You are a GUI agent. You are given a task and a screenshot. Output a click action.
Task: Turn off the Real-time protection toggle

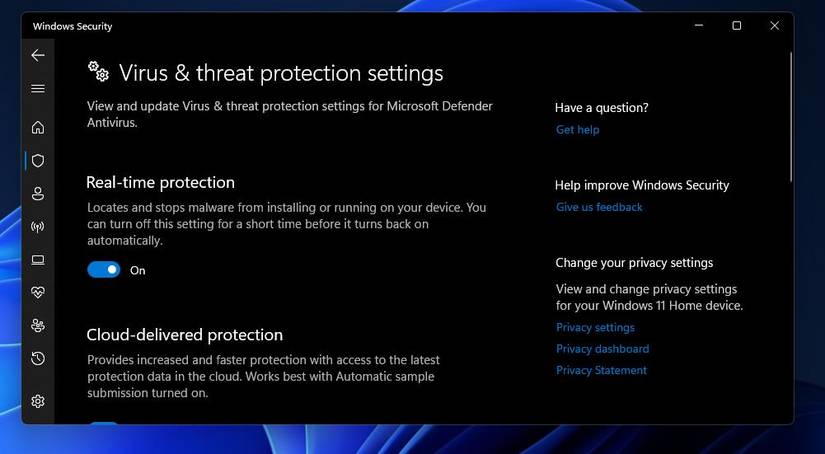(103, 270)
